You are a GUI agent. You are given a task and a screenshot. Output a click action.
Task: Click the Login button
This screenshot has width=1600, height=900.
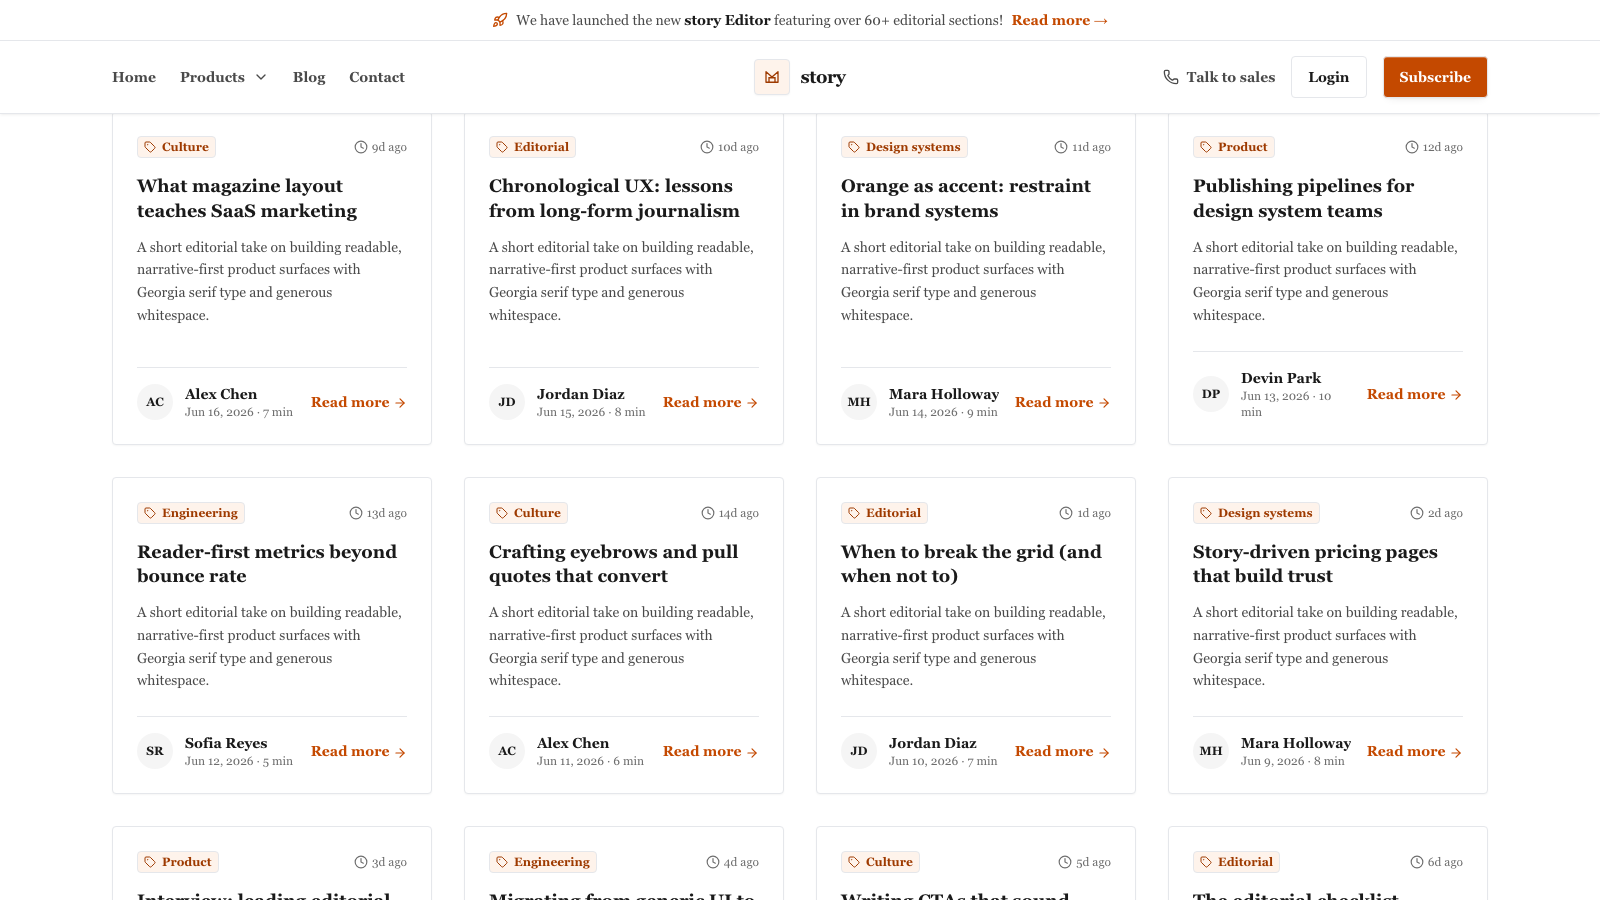click(x=1329, y=77)
